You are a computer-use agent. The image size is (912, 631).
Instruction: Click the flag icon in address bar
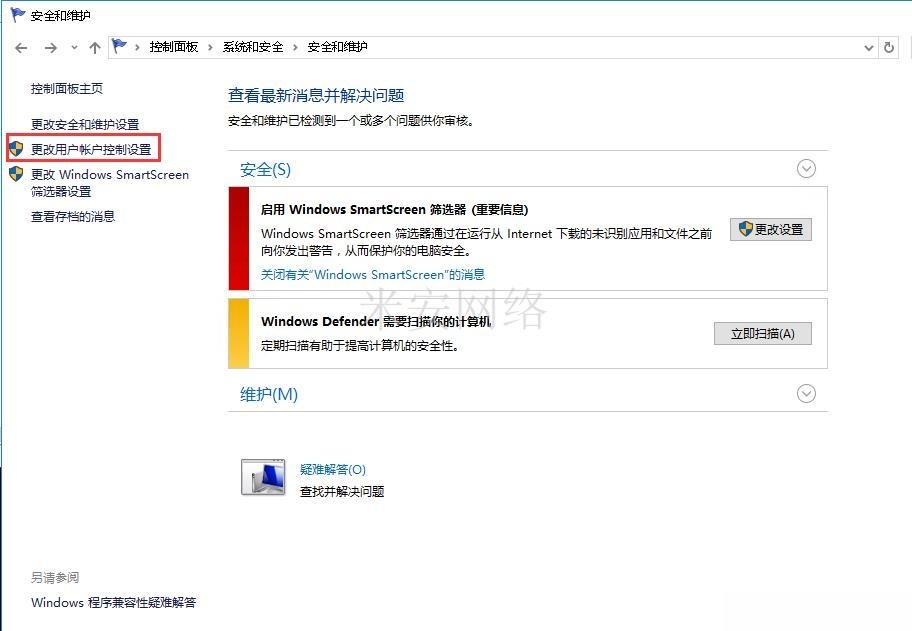(x=119, y=45)
